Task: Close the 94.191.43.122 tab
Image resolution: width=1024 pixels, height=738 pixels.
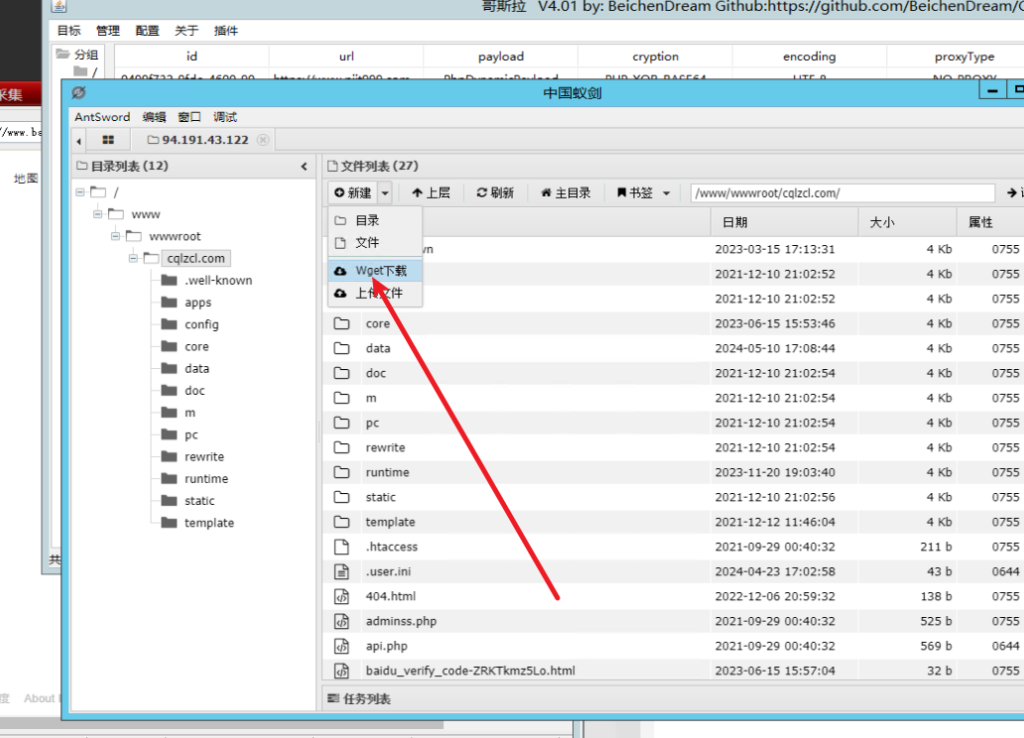Action: [x=263, y=140]
